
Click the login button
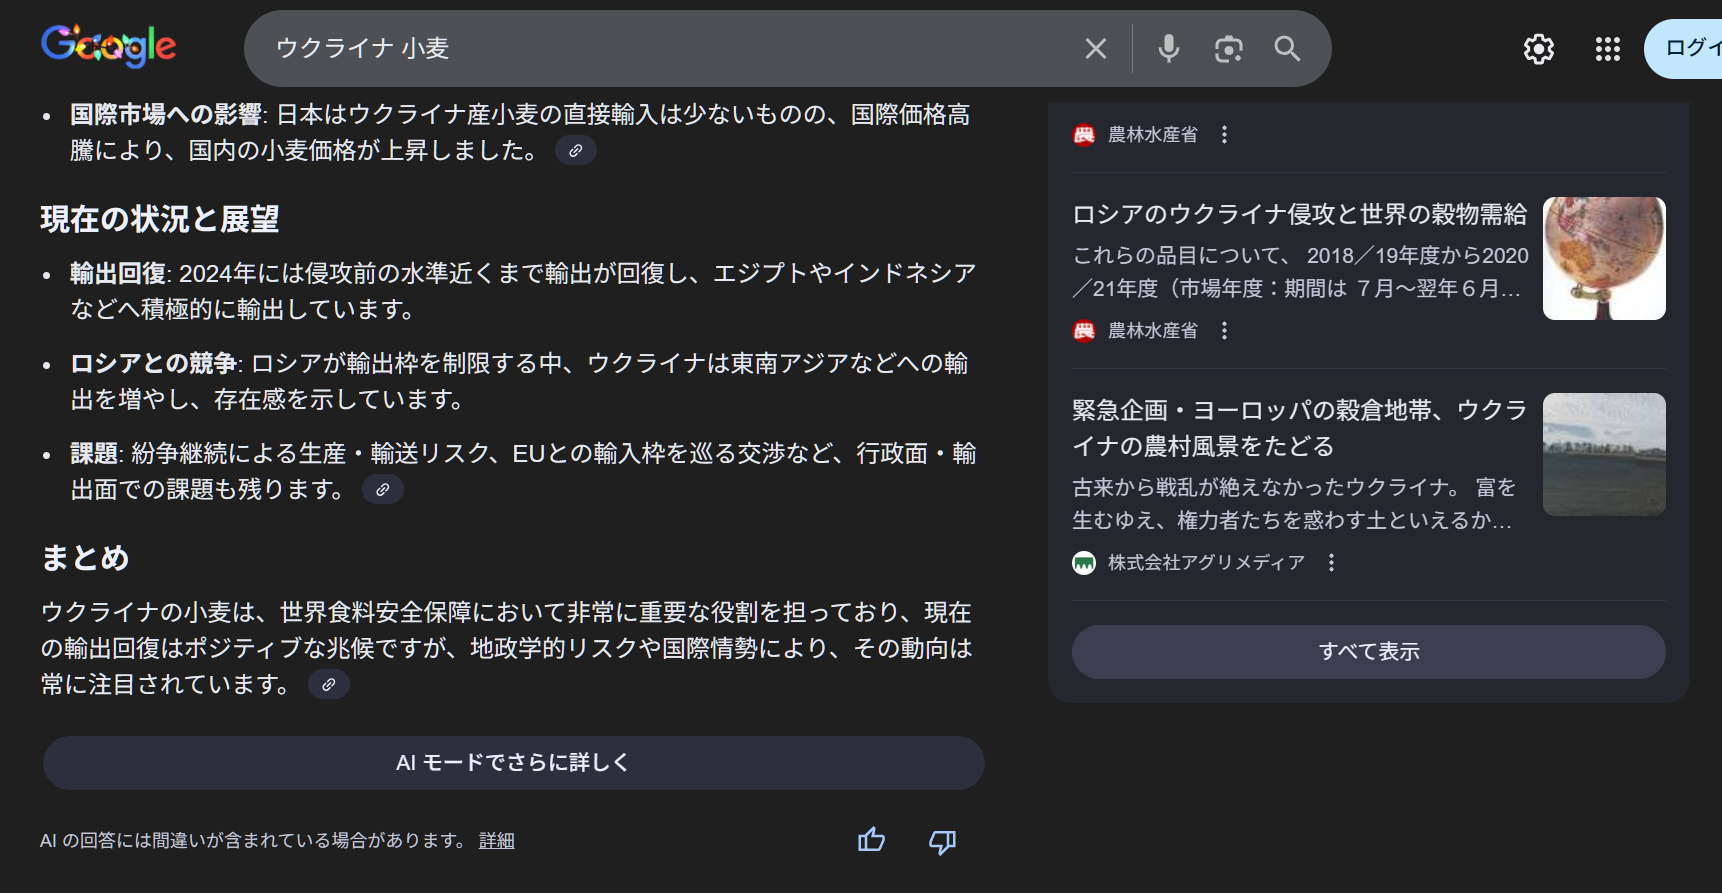[1690, 48]
